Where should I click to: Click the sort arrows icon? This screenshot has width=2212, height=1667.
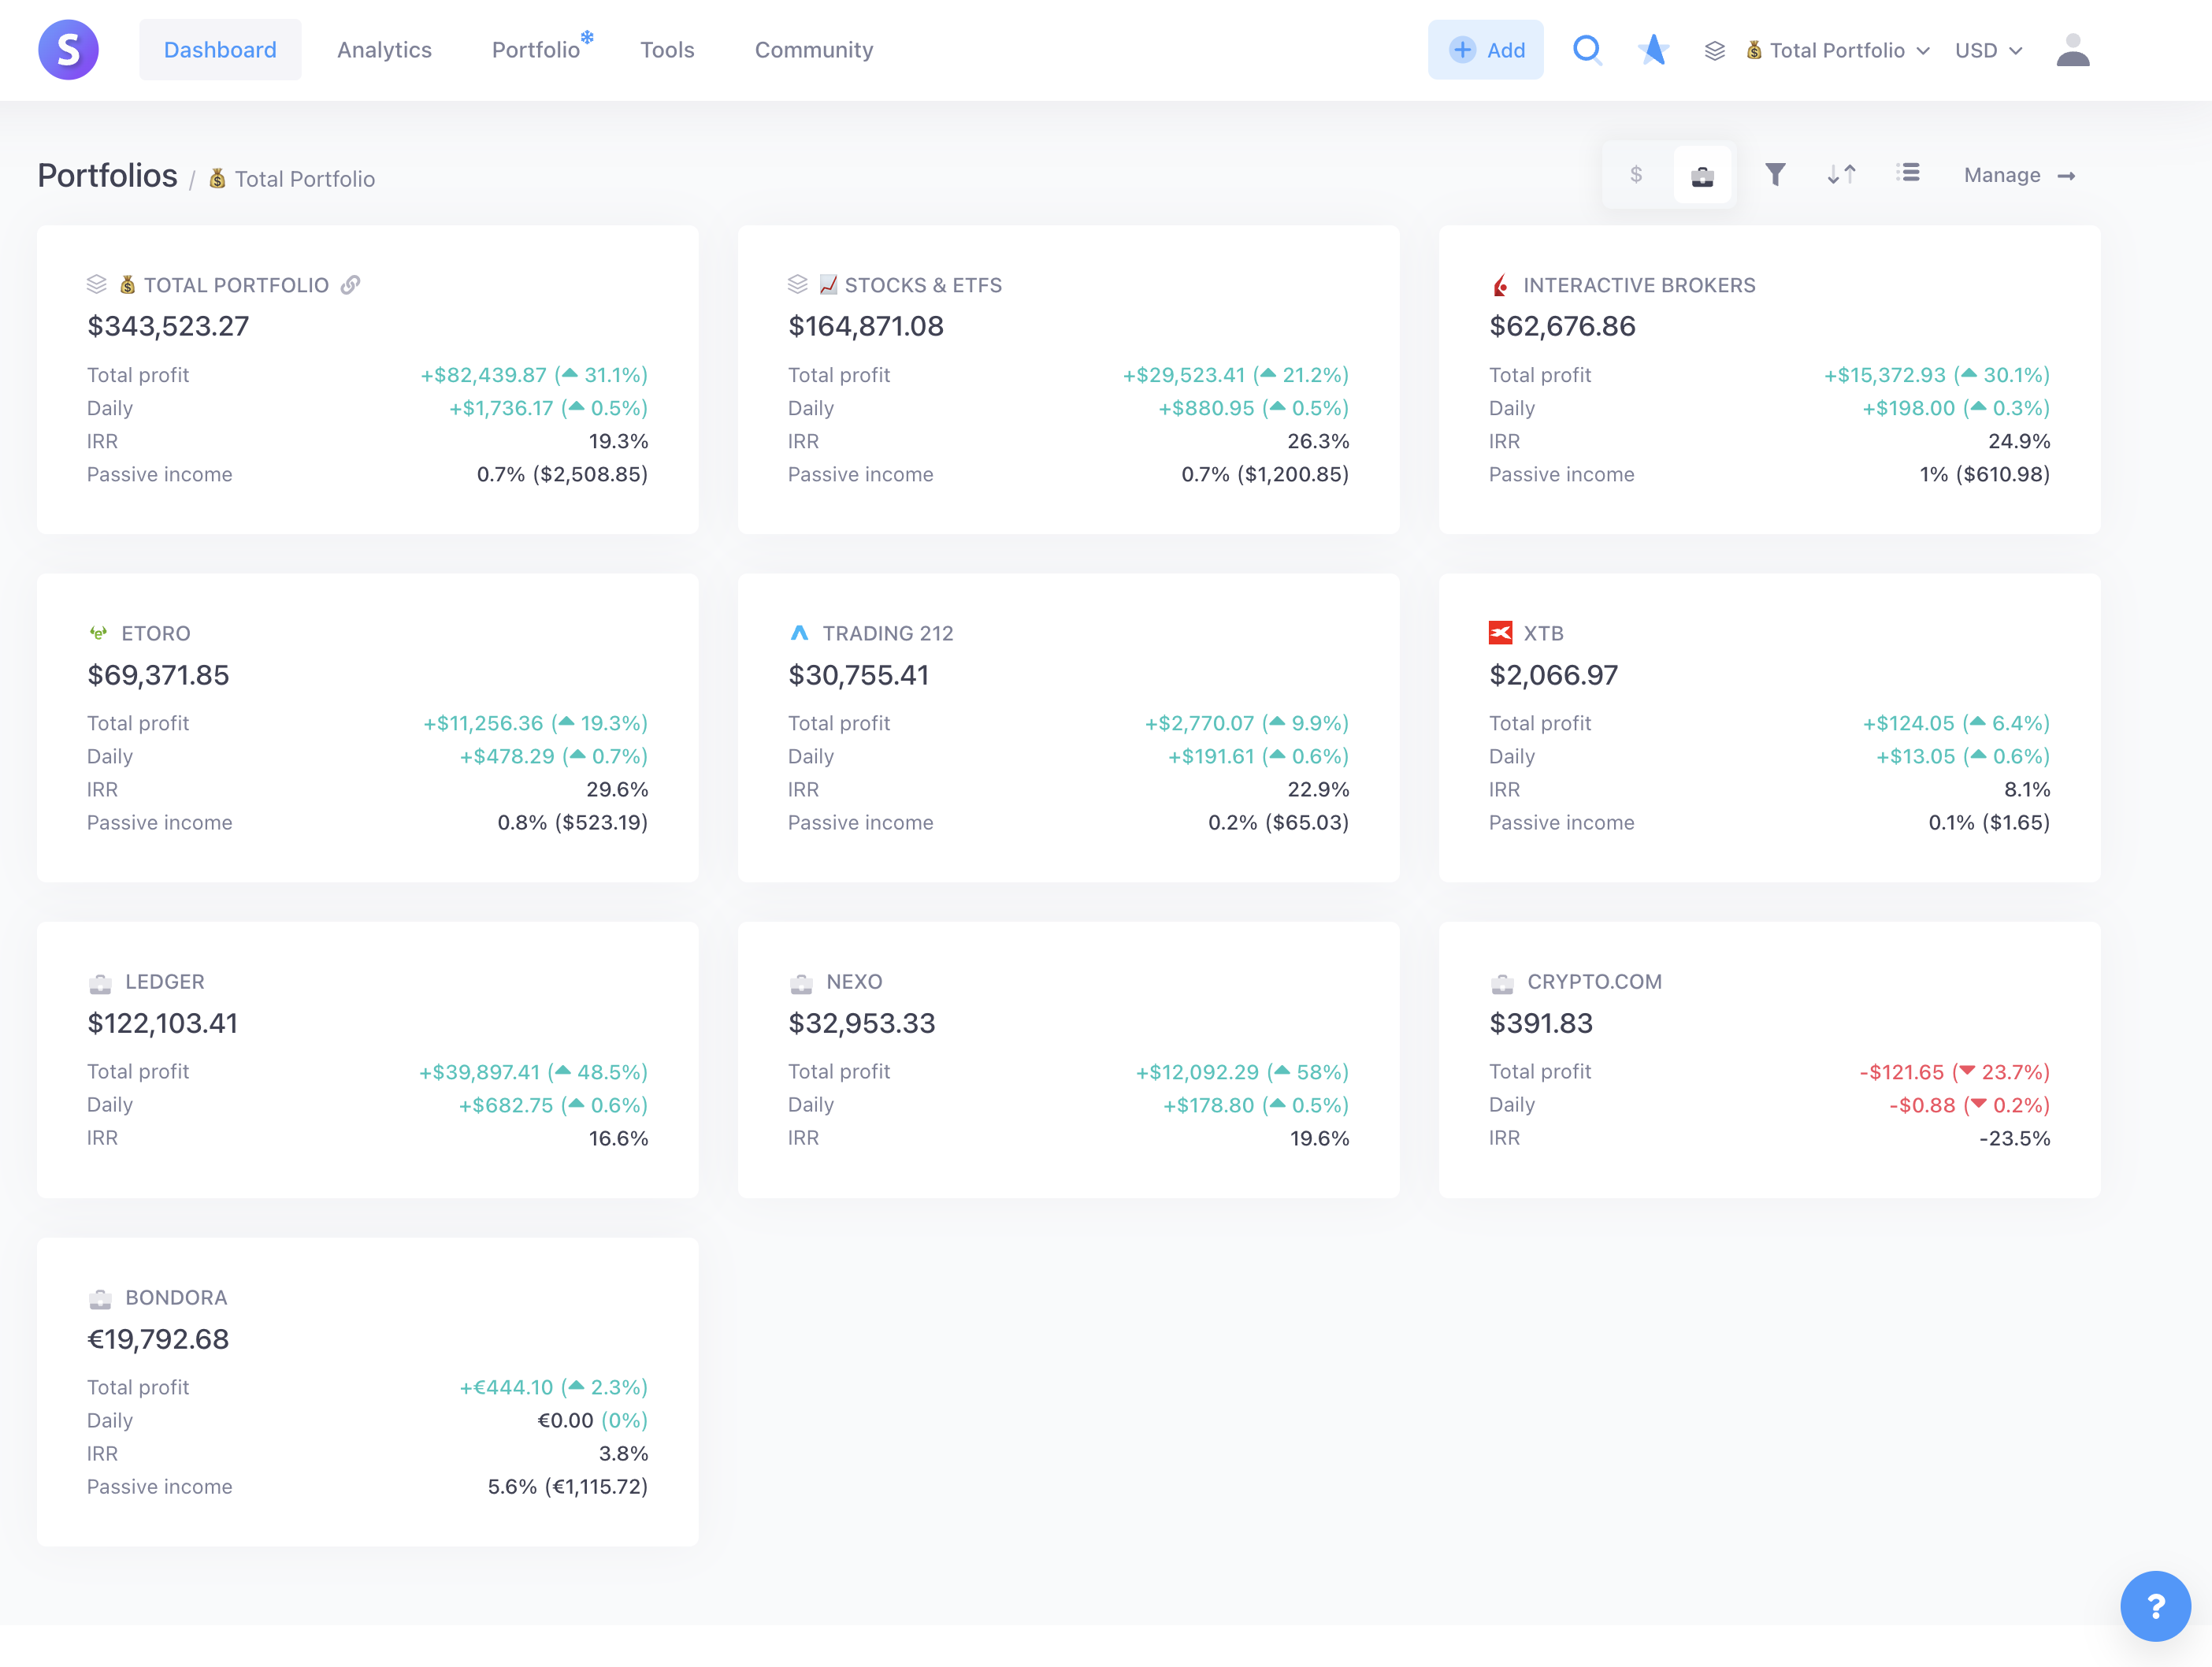(1841, 175)
